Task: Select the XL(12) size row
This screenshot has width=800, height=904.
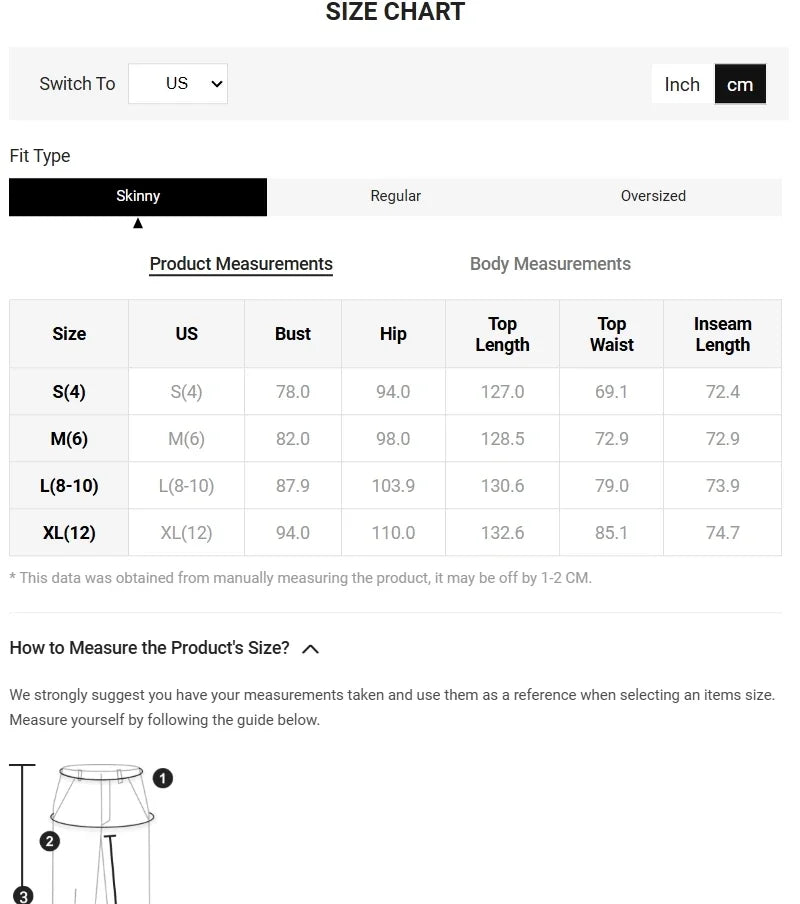Action: (x=69, y=533)
